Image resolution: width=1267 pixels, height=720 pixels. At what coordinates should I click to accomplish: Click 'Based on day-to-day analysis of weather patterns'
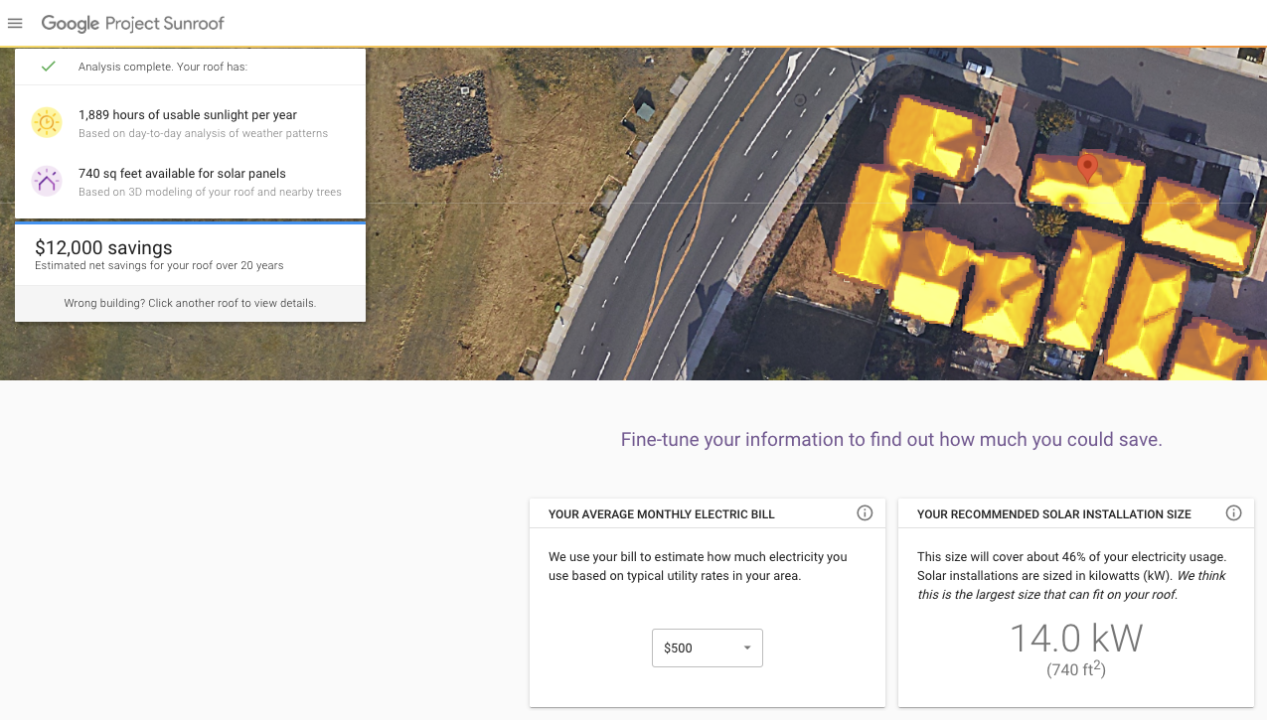tap(203, 133)
